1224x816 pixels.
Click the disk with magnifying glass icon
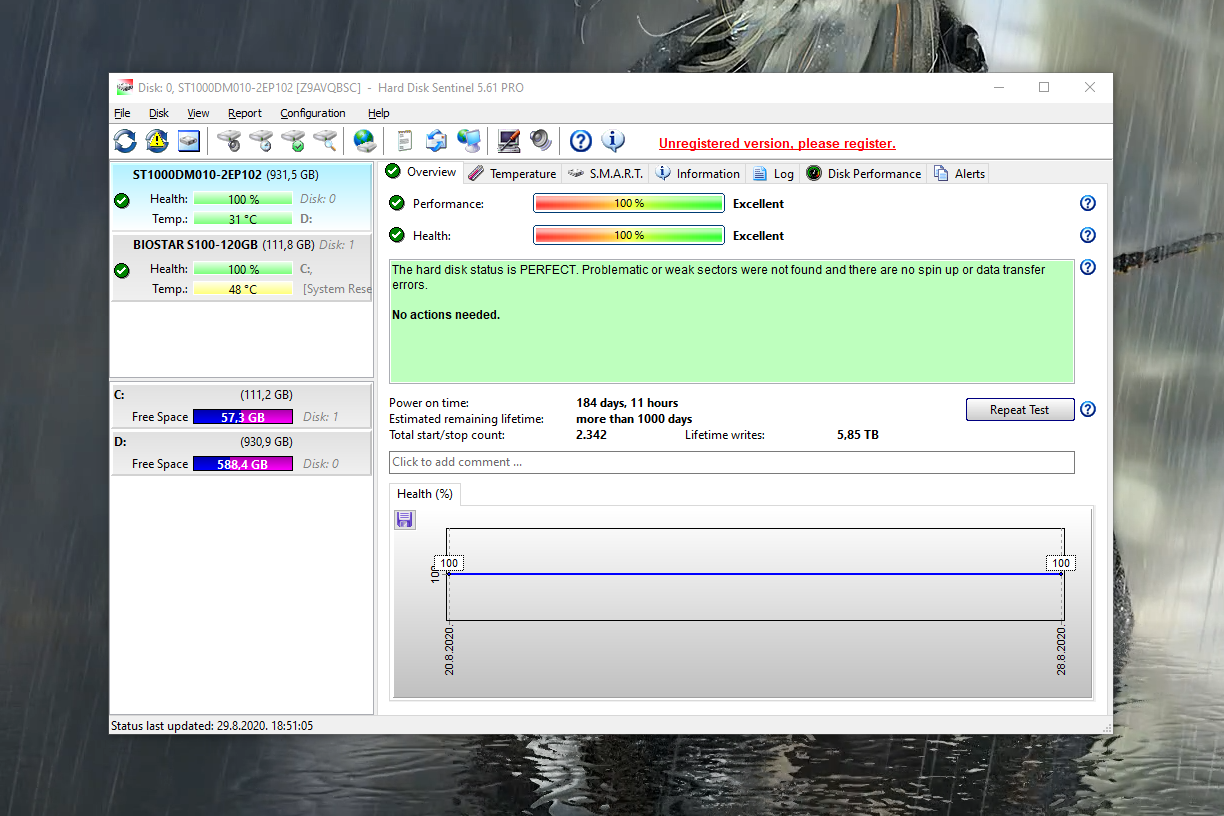pyautogui.click(x=325, y=141)
